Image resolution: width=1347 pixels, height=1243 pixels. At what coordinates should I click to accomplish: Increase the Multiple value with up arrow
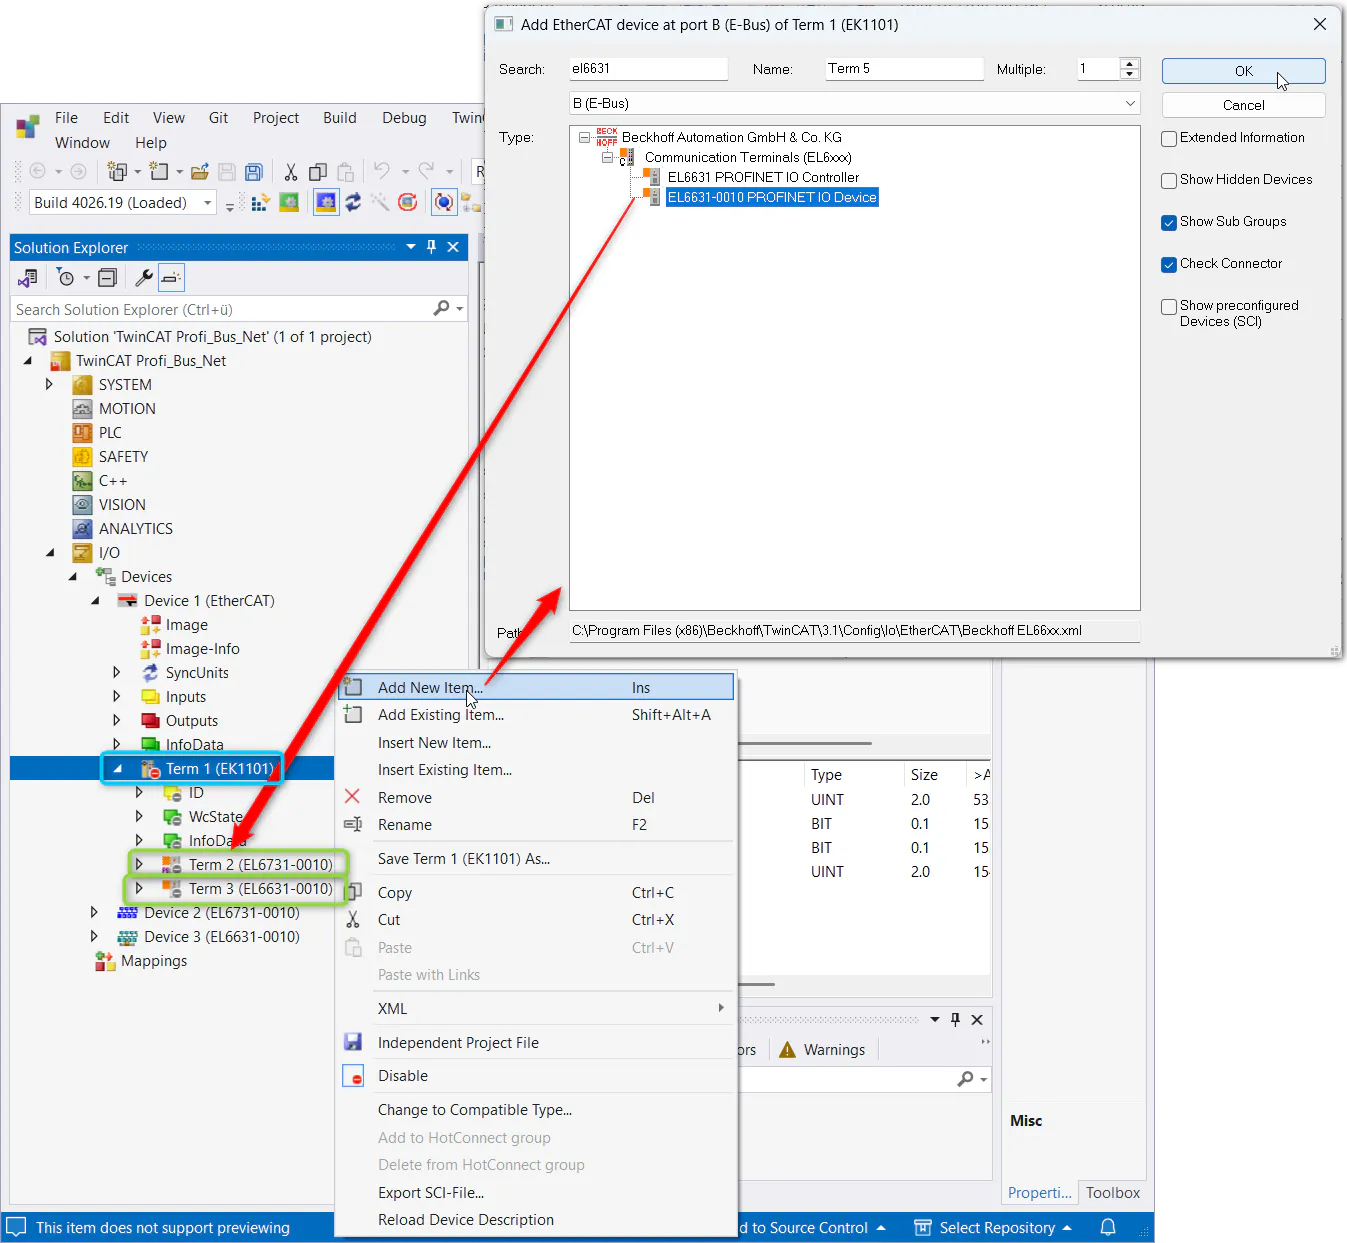(x=1130, y=64)
